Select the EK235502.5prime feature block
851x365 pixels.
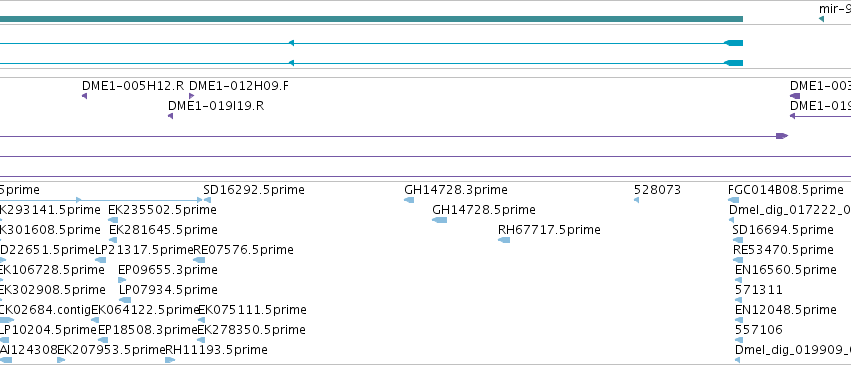[113, 220]
